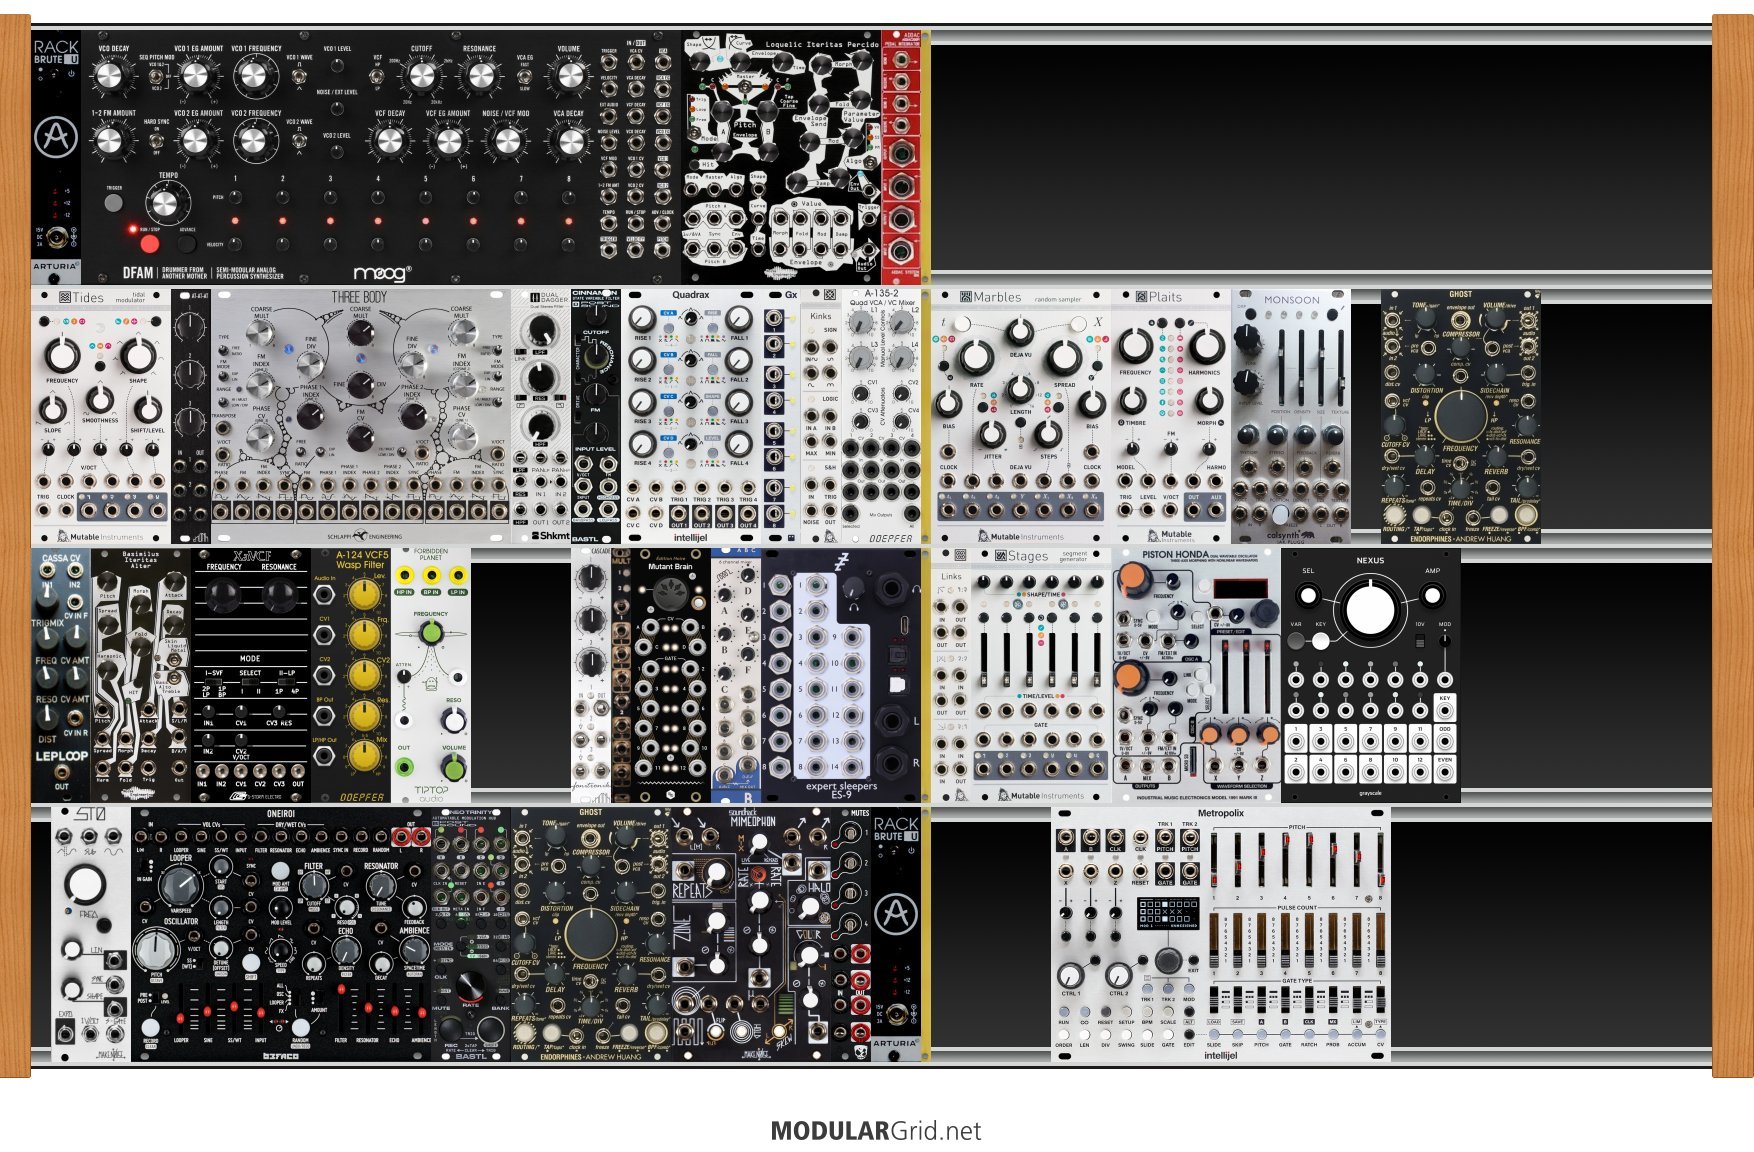
Task: Click the intellijel logo under Metropolix
Action: pyautogui.click(x=1220, y=1055)
